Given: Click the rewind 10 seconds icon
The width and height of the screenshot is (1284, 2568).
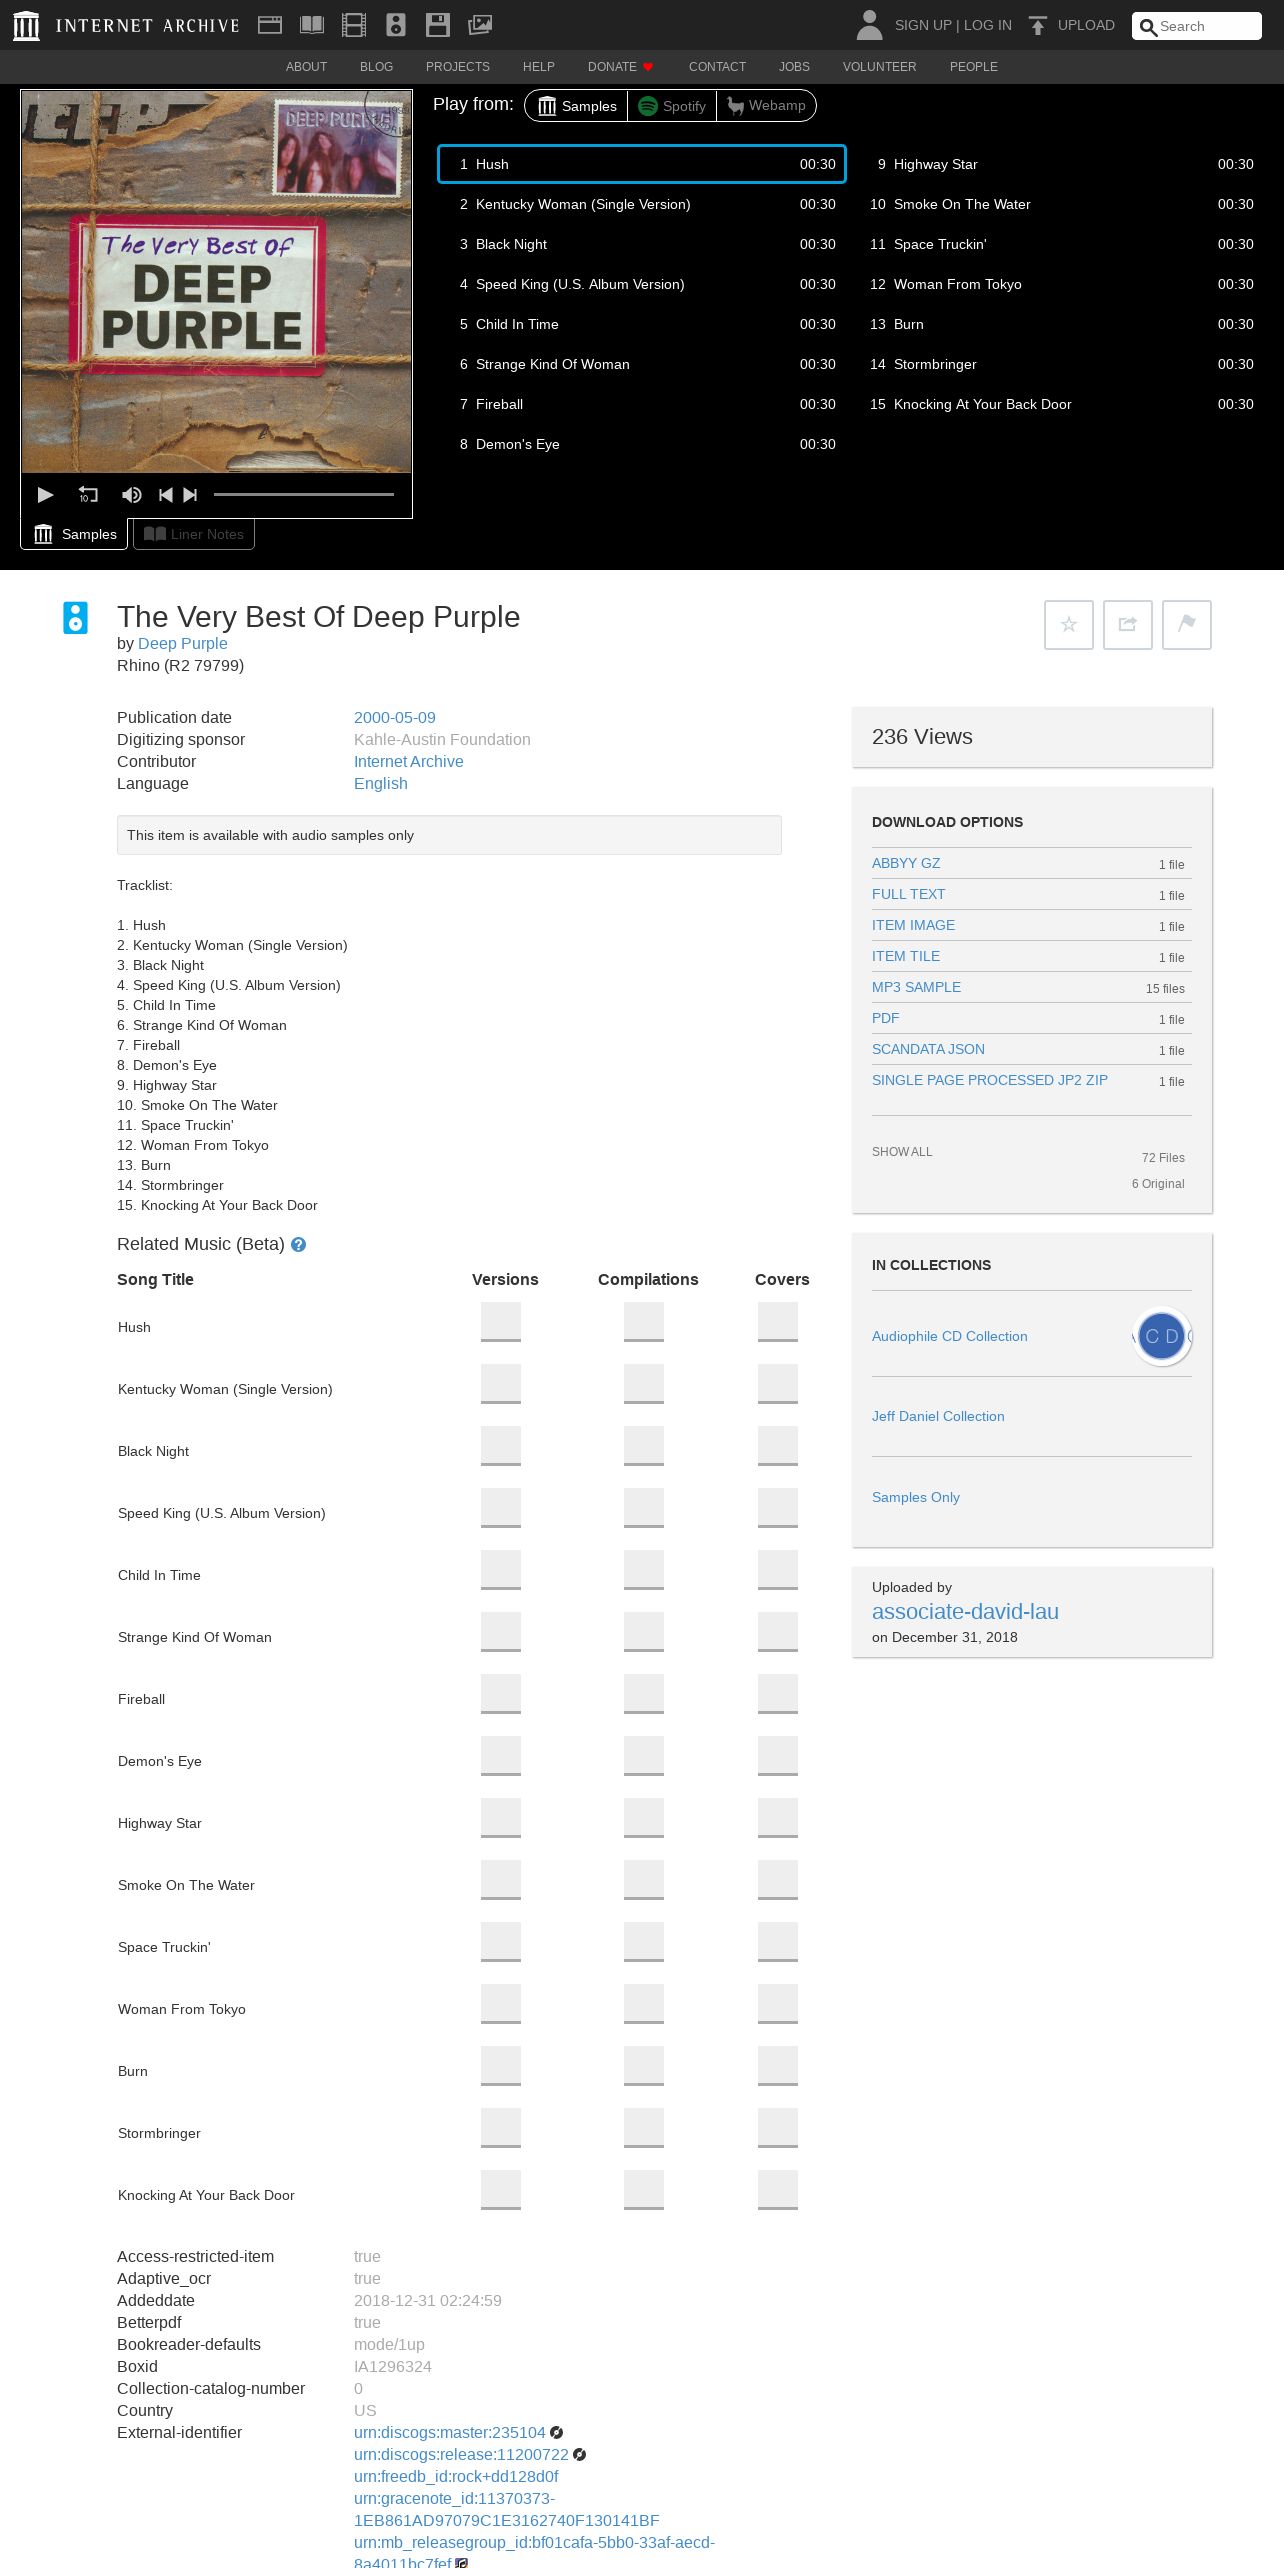Looking at the screenshot, I should pos(88,495).
